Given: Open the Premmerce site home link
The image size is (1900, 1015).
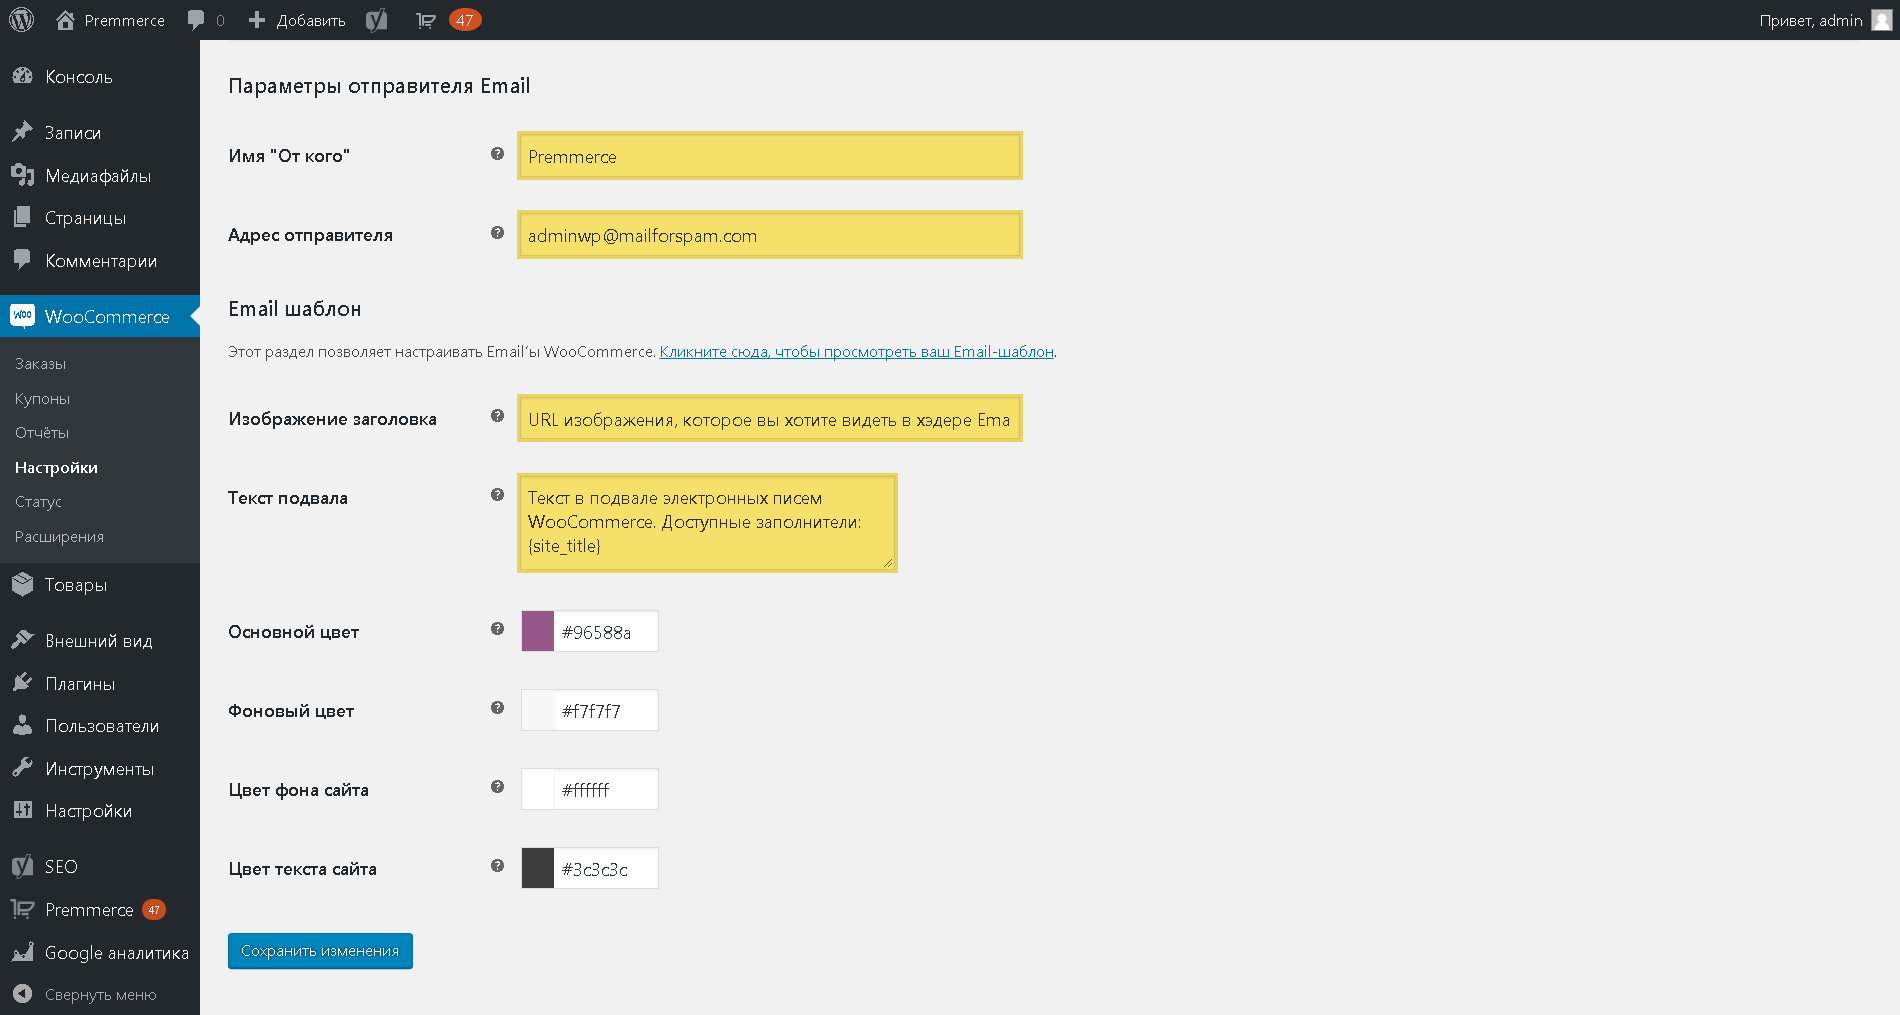Looking at the screenshot, I should tap(110, 20).
